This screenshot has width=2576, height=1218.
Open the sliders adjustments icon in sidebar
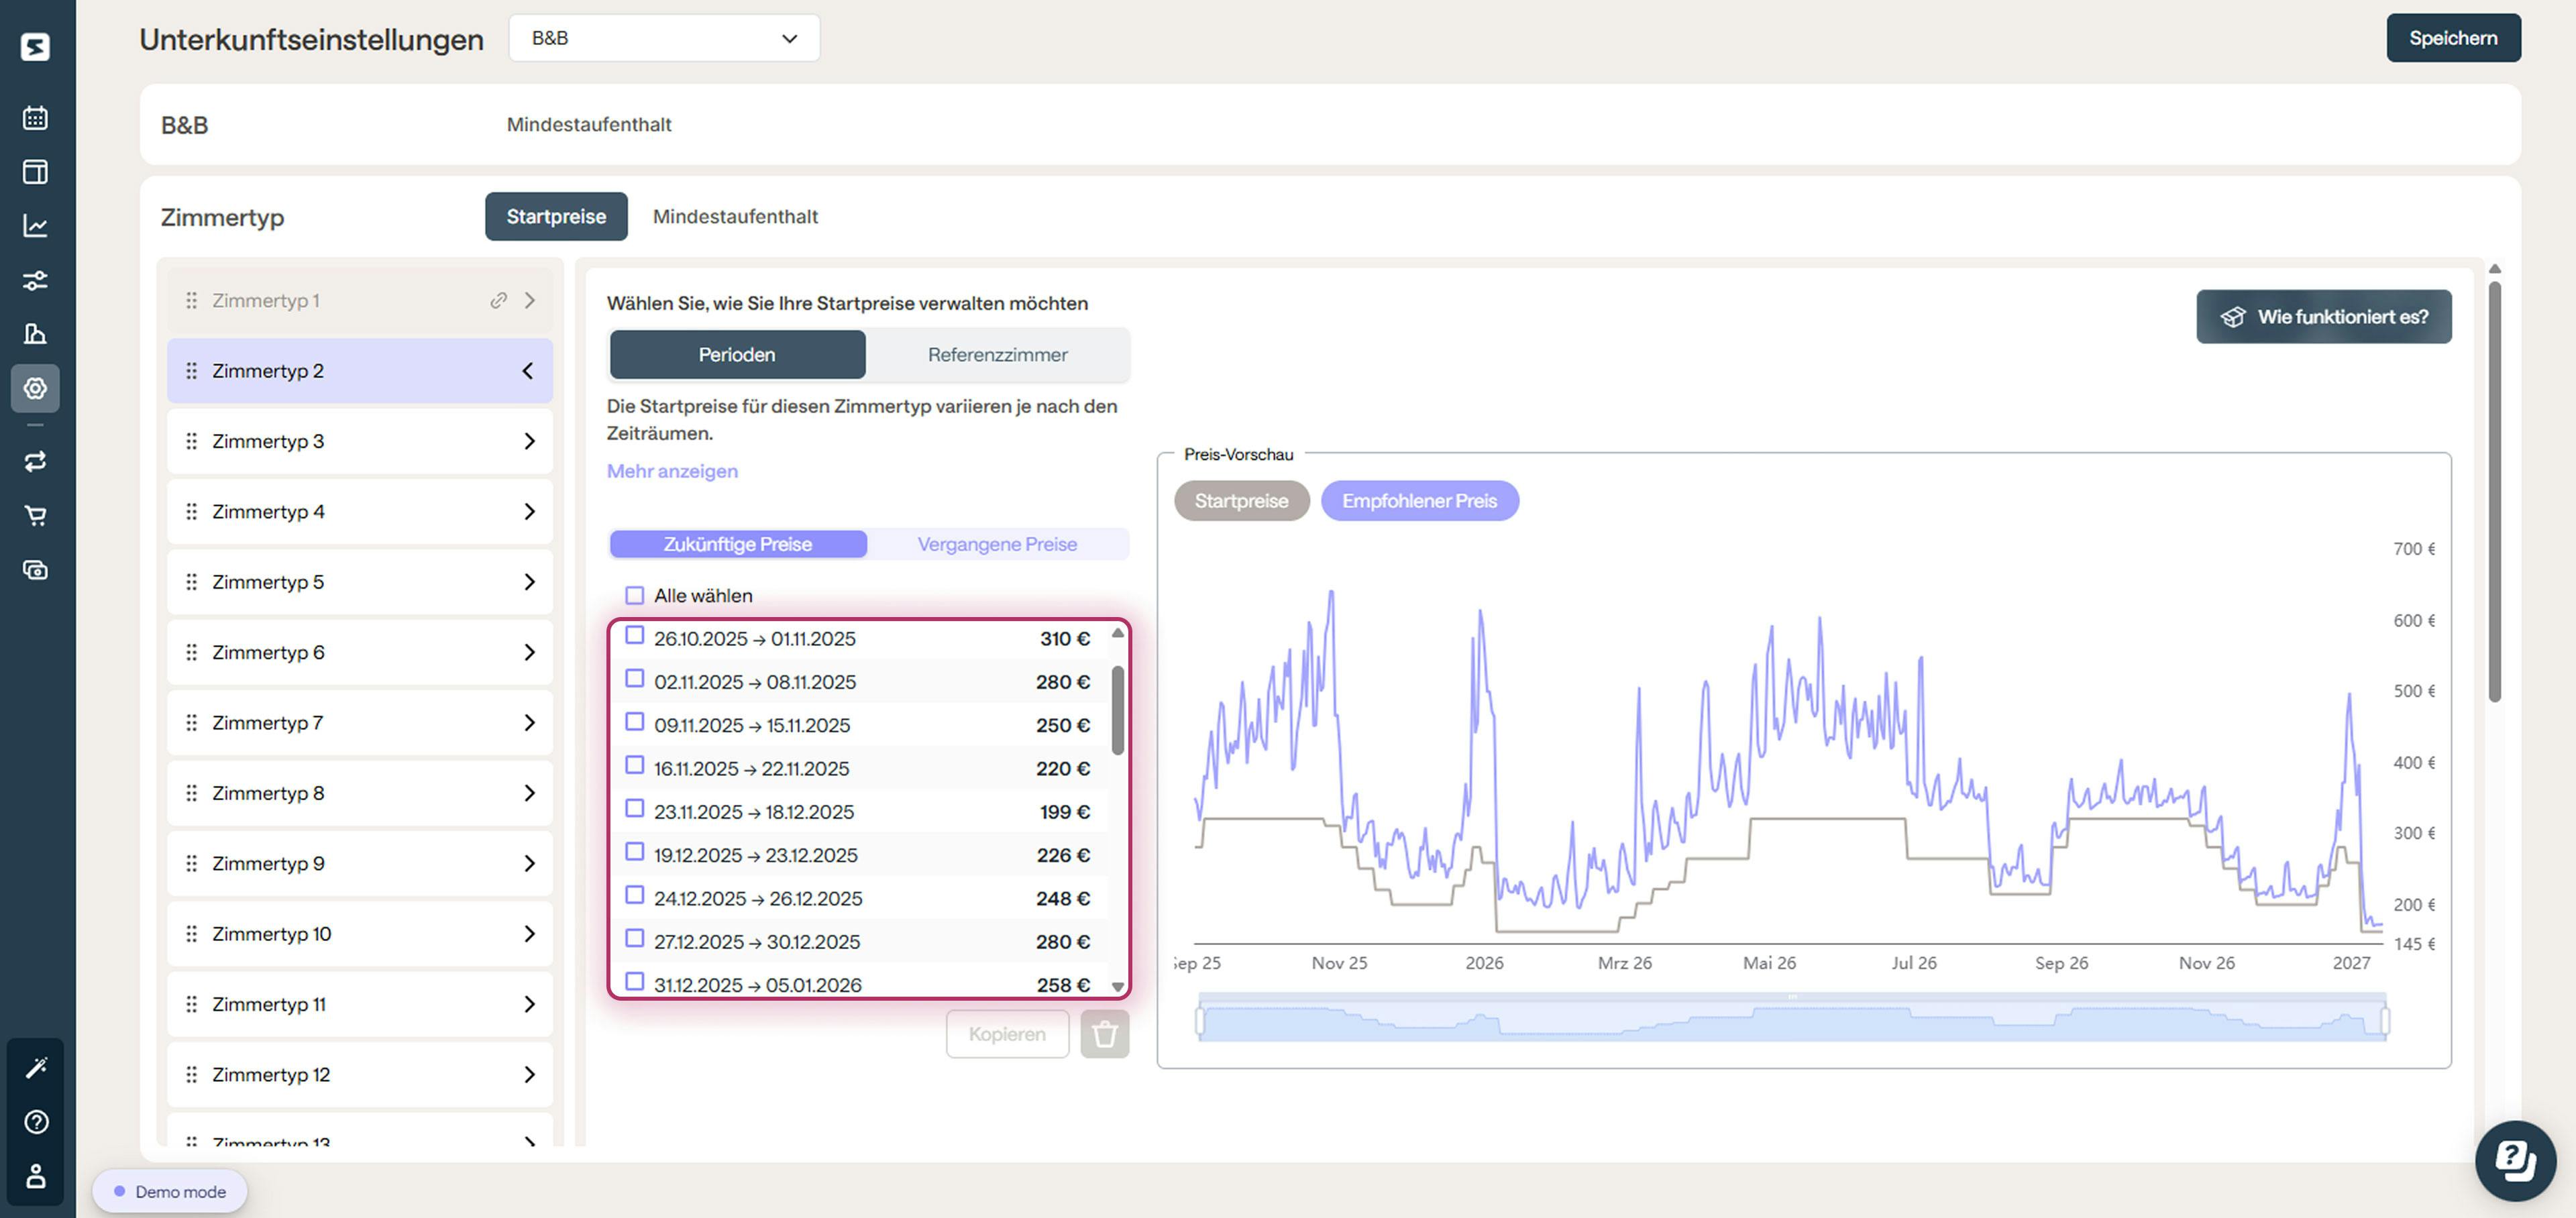(35, 280)
